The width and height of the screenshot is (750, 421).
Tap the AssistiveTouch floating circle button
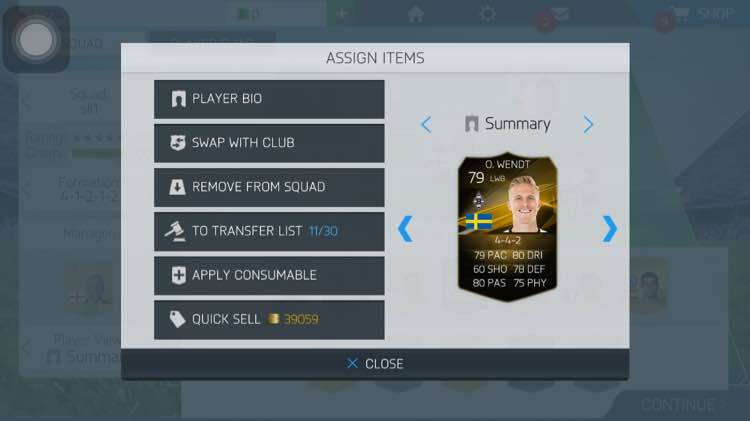coord(36,40)
